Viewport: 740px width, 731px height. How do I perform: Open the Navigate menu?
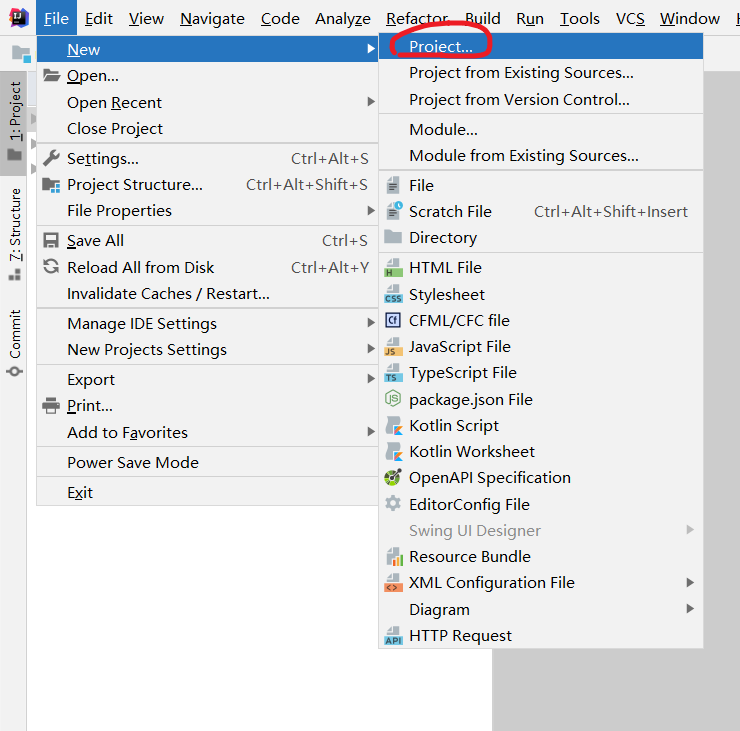(212, 18)
